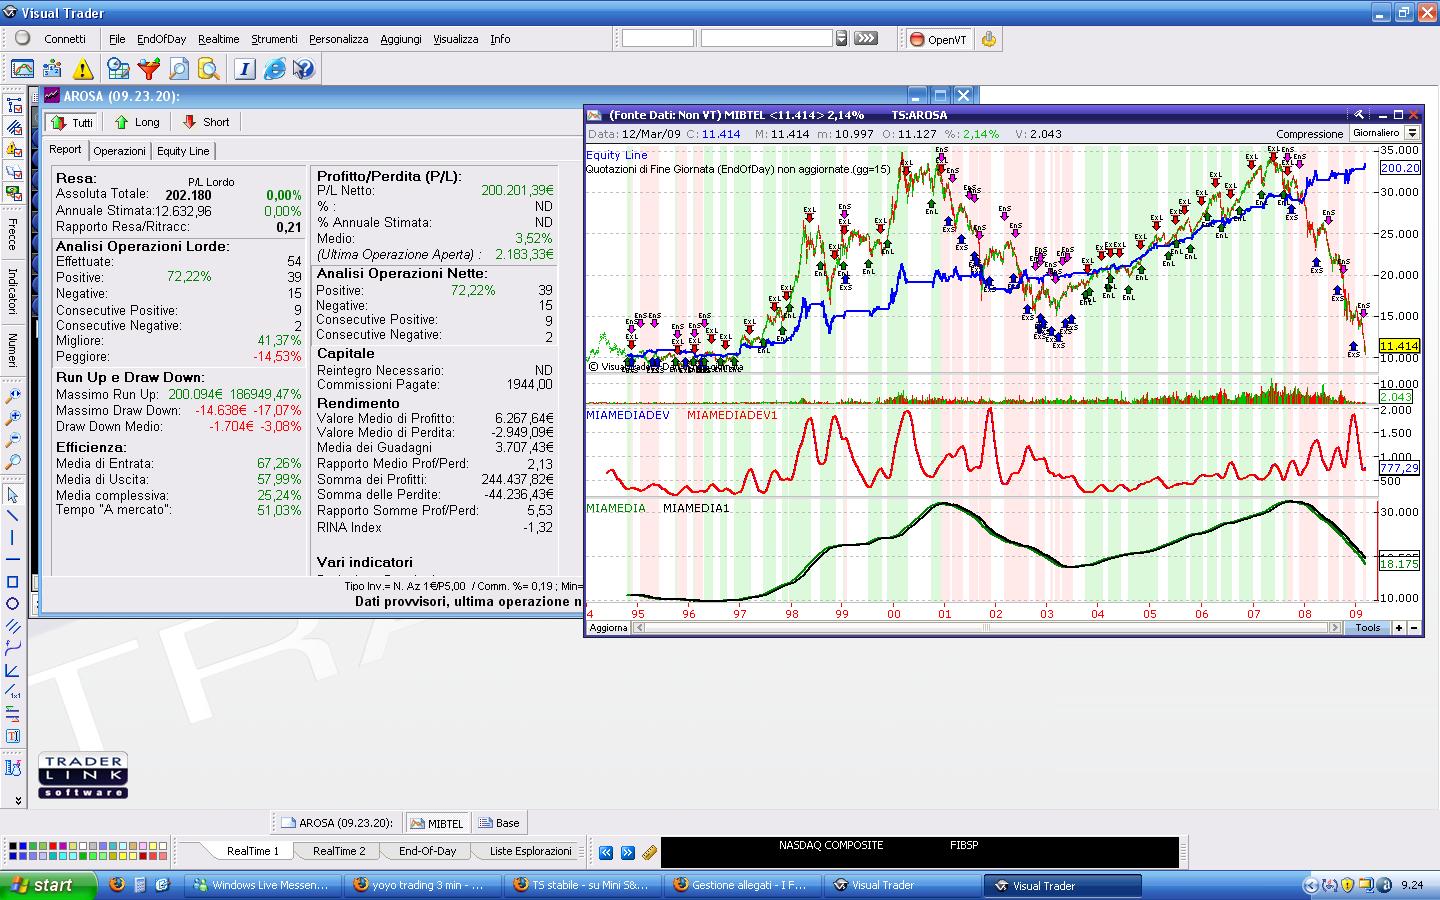Click the wider toolbar search input field

[x=766, y=38]
